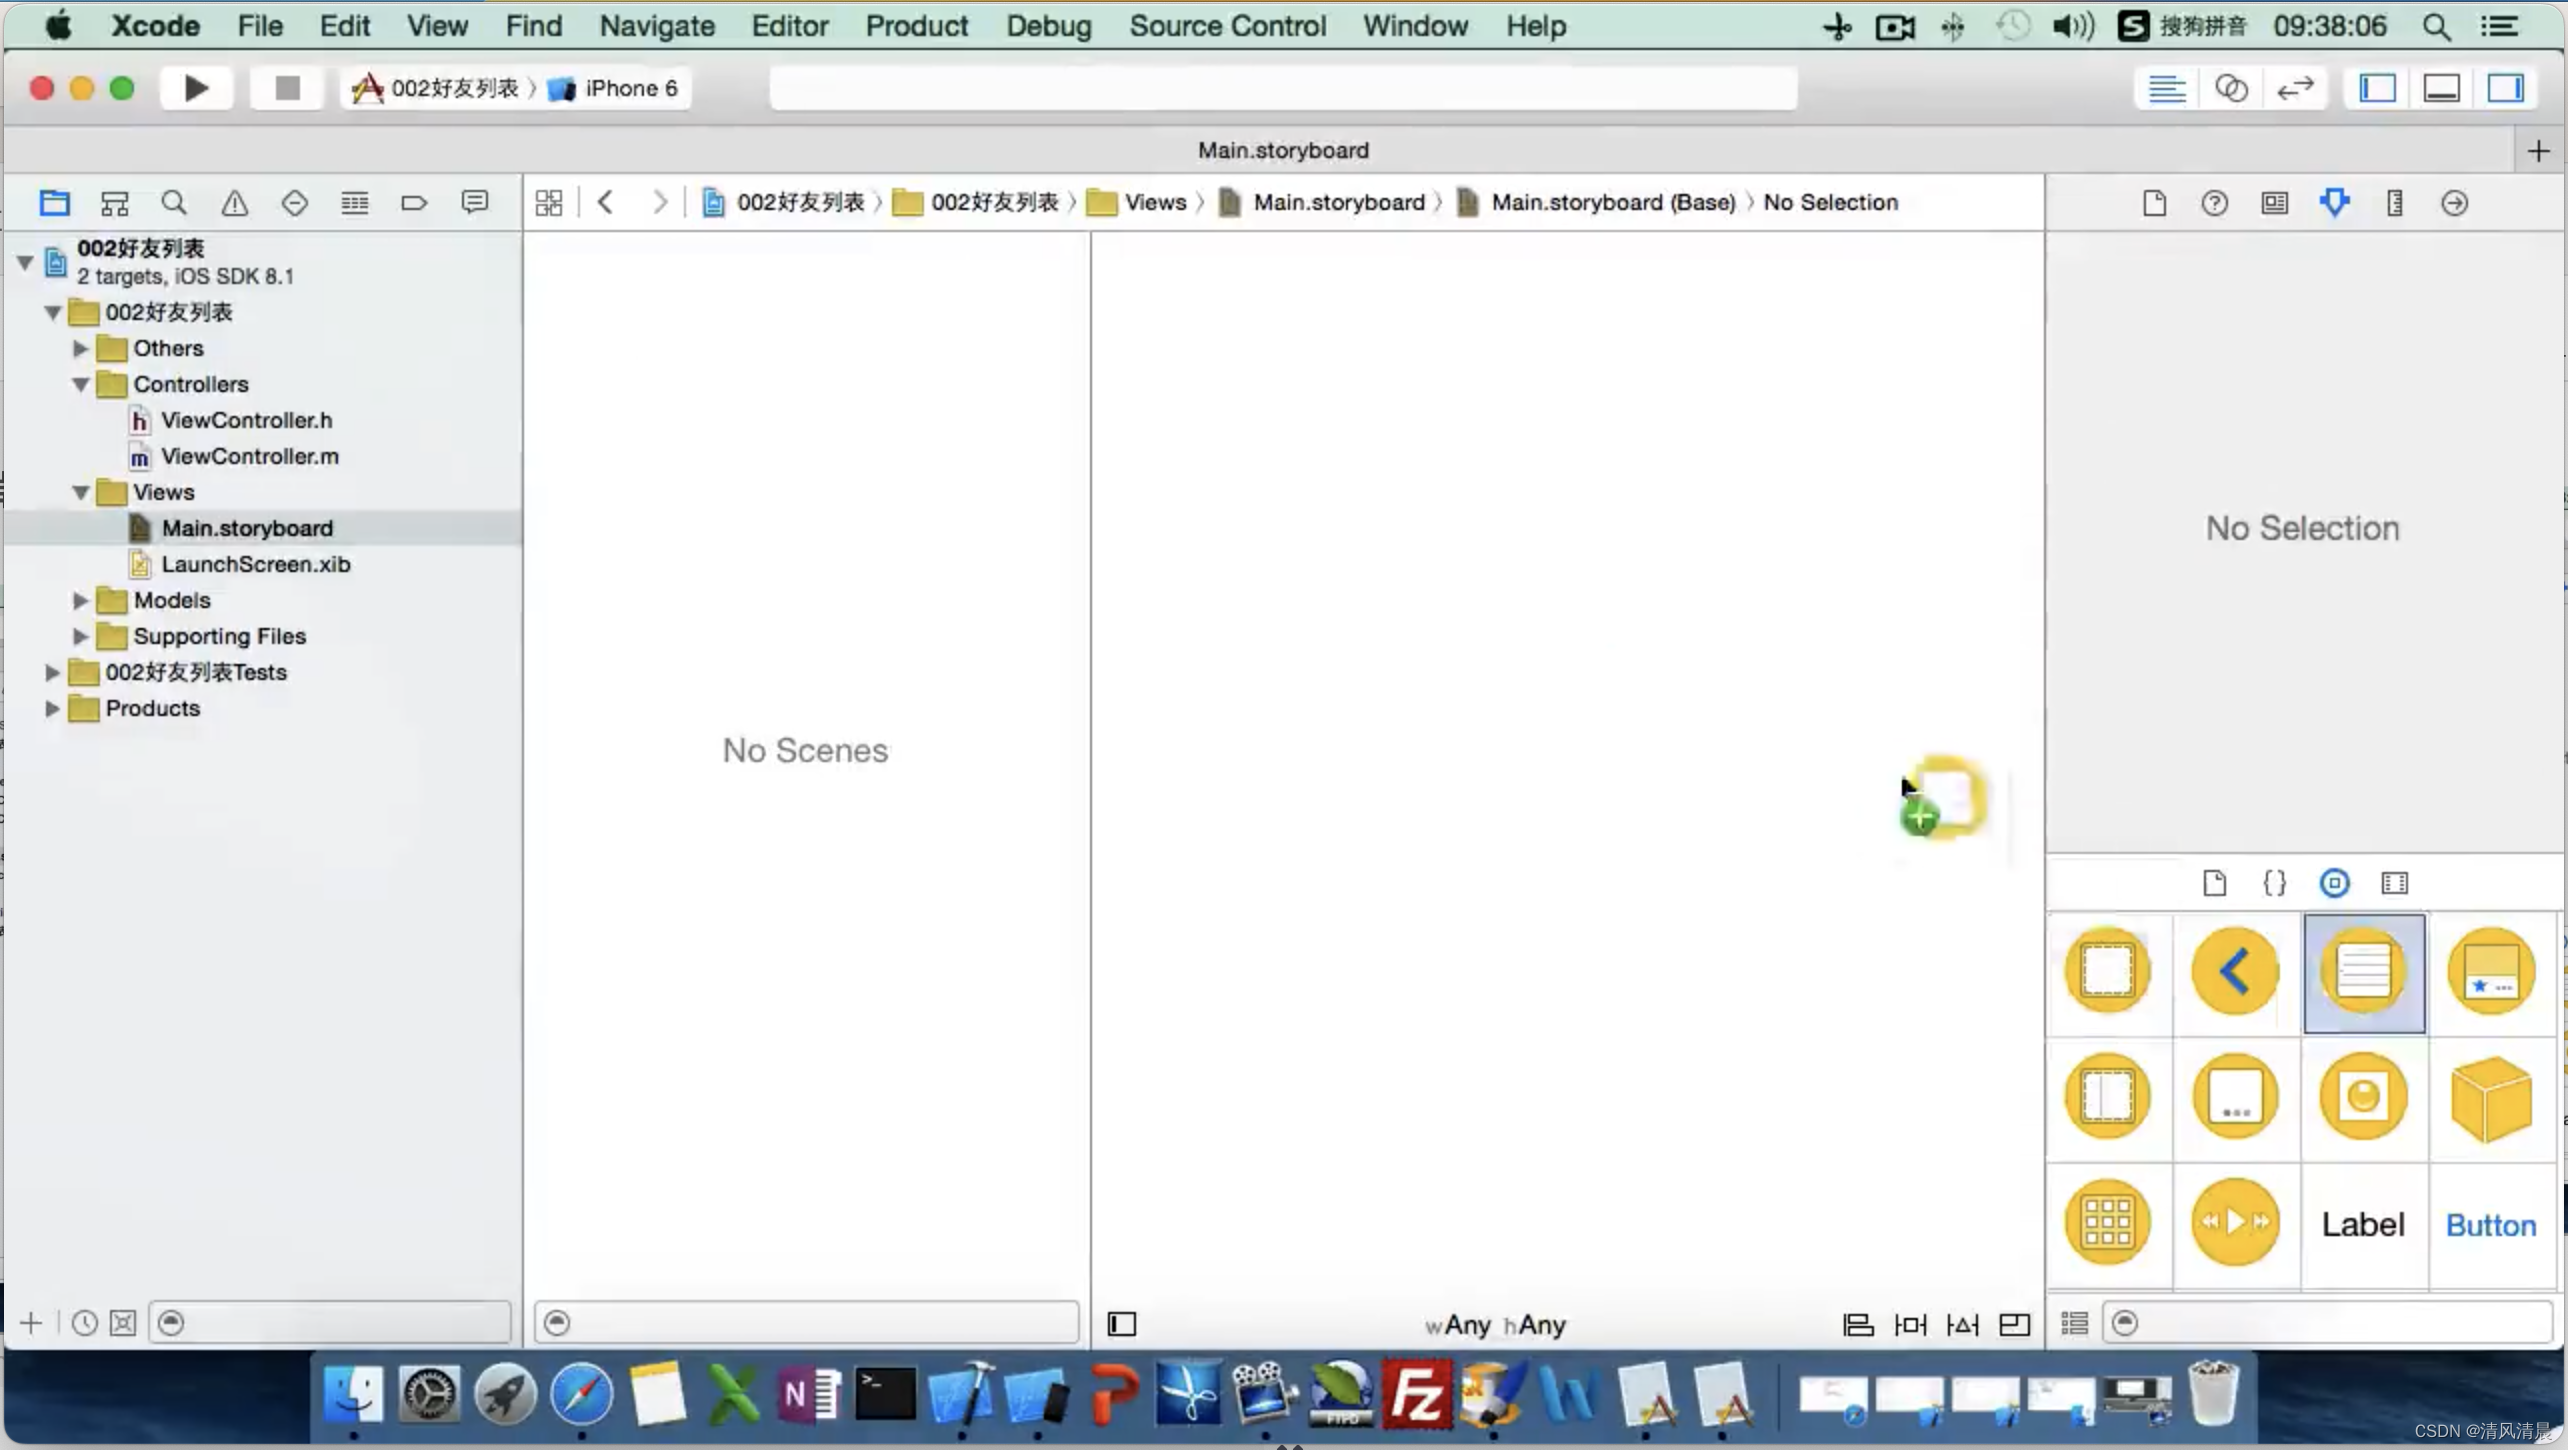Expand the Others folder
Screen dimensions: 2568x1450
[81, 348]
